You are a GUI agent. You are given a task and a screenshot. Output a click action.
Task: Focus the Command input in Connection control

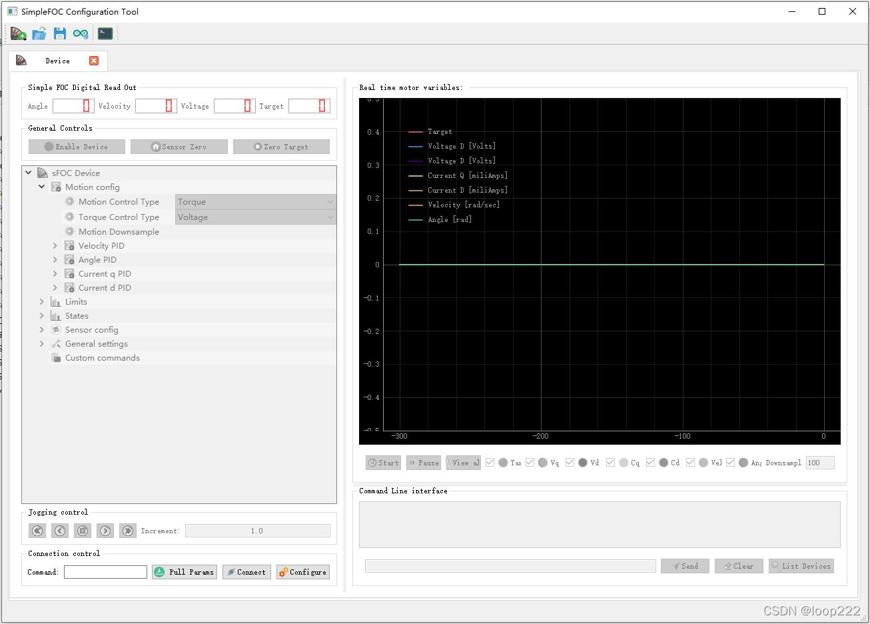105,572
